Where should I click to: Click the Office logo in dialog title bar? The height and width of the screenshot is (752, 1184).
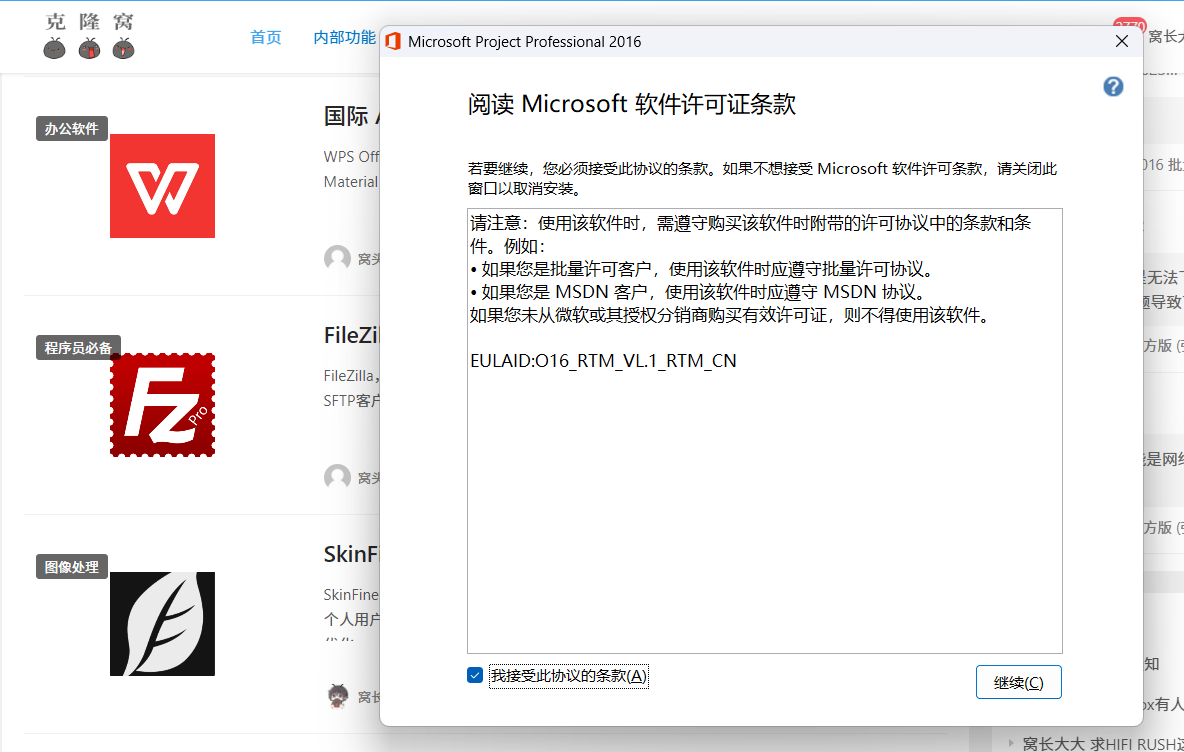393,42
